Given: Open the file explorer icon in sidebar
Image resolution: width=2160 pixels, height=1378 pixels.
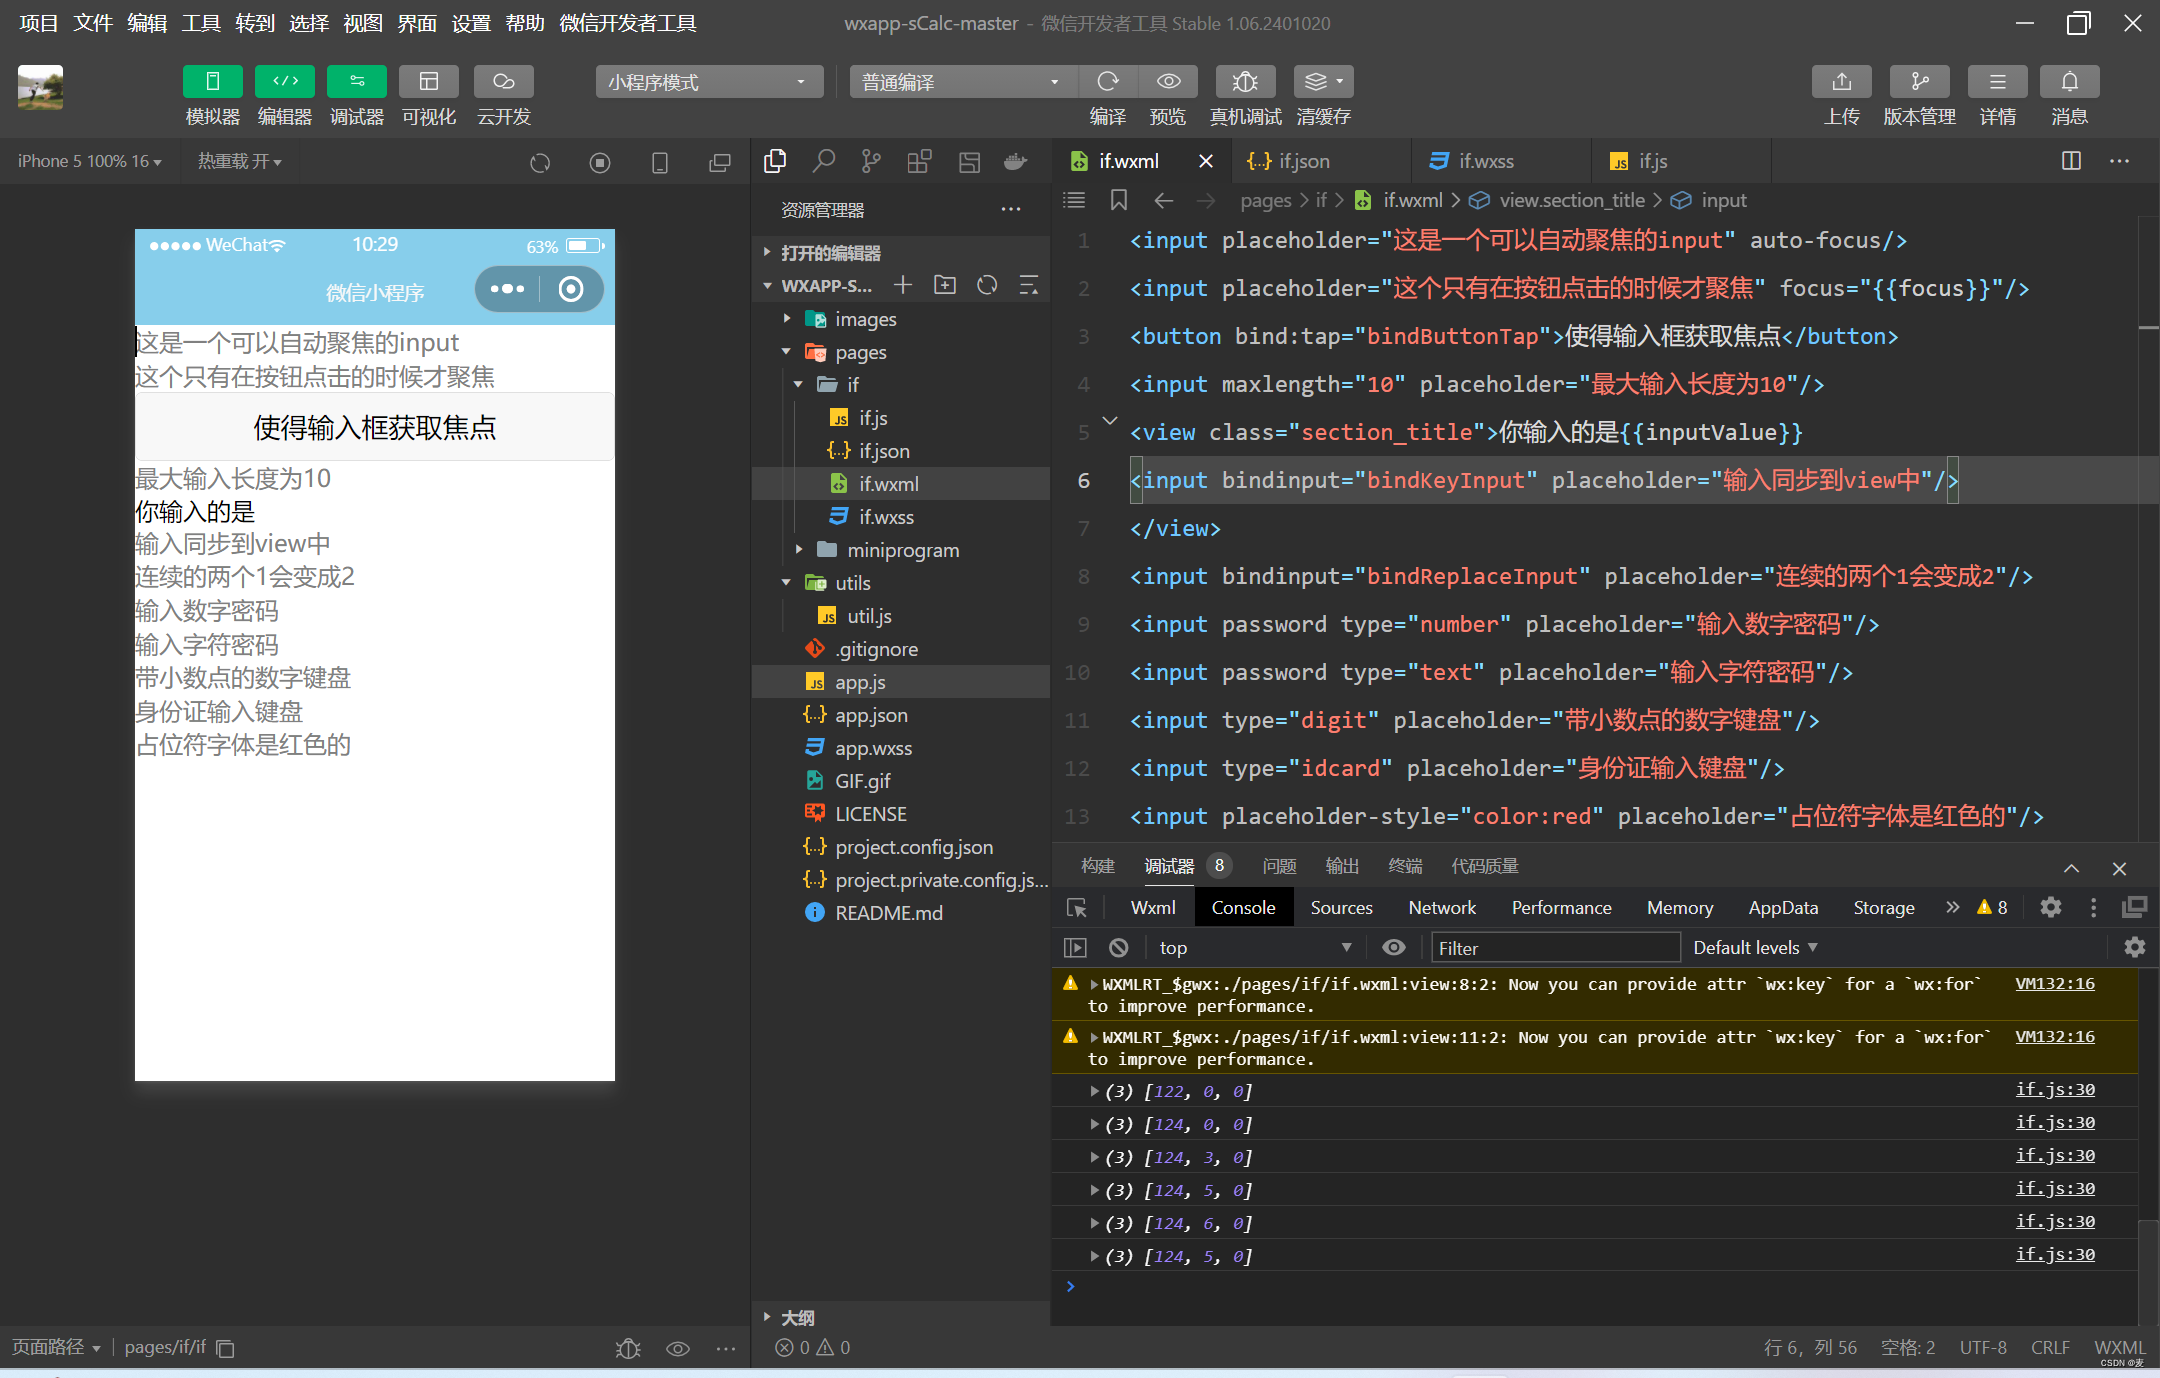Looking at the screenshot, I should click(x=775, y=161).
